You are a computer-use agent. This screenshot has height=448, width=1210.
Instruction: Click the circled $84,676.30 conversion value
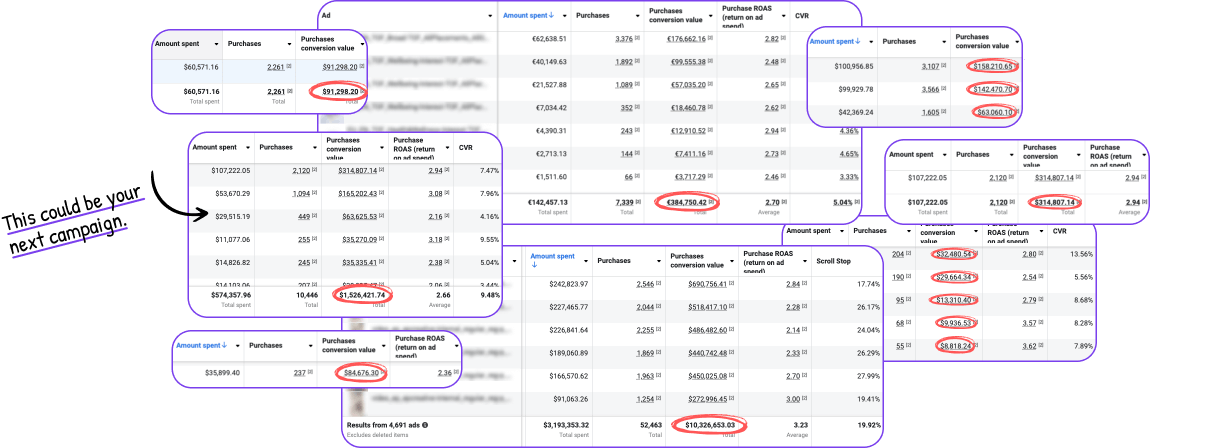coord(361,373)
